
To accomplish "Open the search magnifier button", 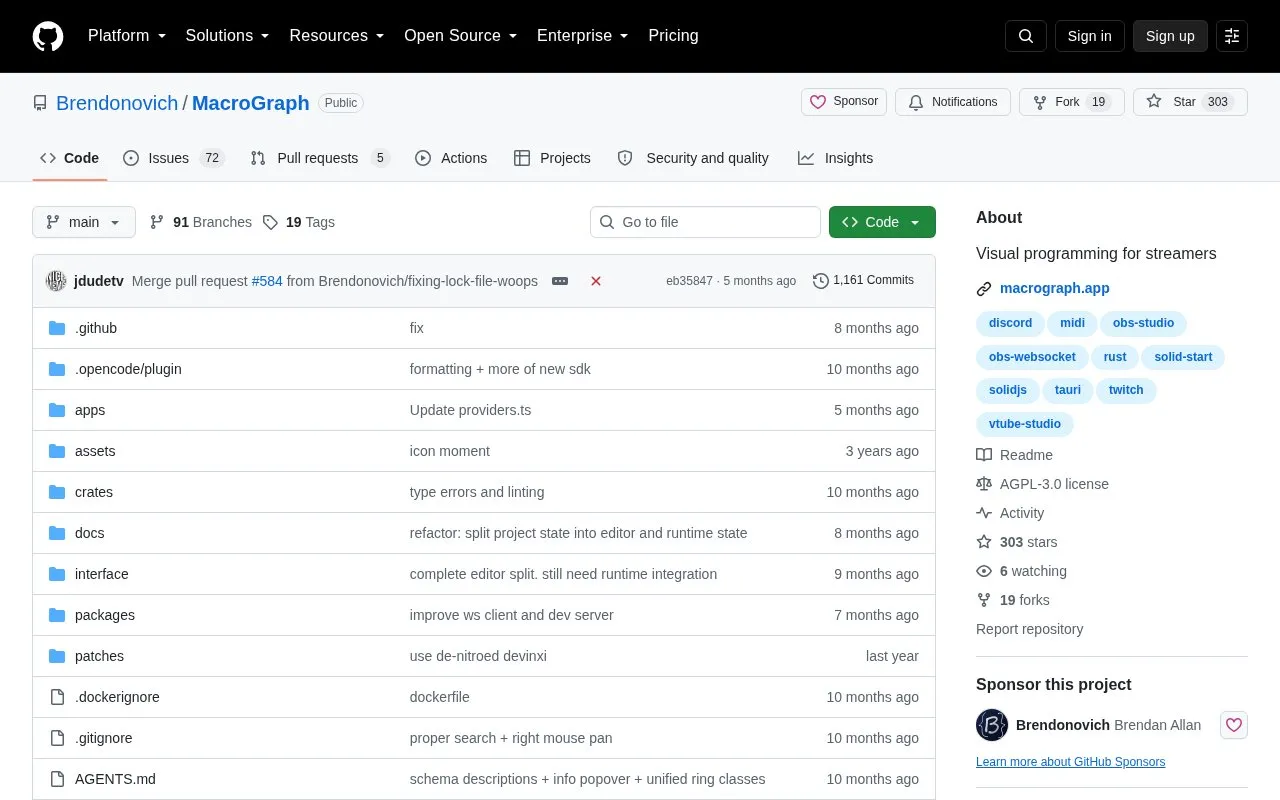I will click(1026, 36).
